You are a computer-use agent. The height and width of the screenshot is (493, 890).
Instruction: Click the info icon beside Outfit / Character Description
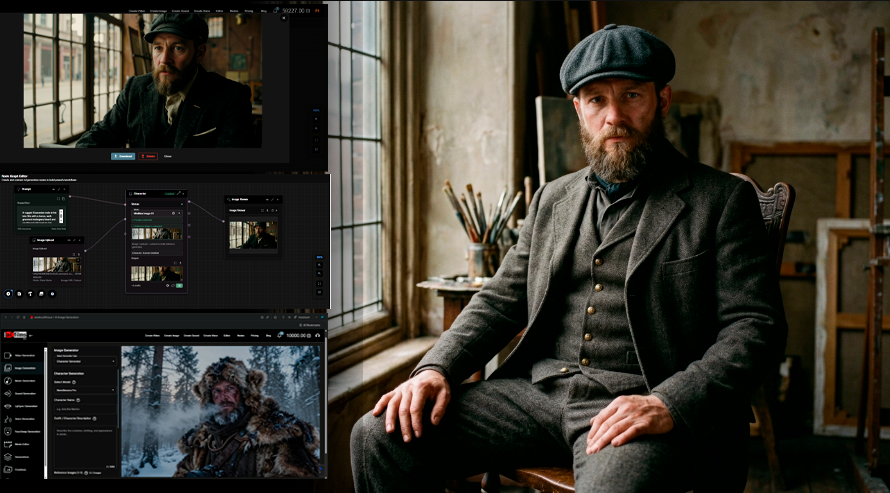tap(94, 419)
